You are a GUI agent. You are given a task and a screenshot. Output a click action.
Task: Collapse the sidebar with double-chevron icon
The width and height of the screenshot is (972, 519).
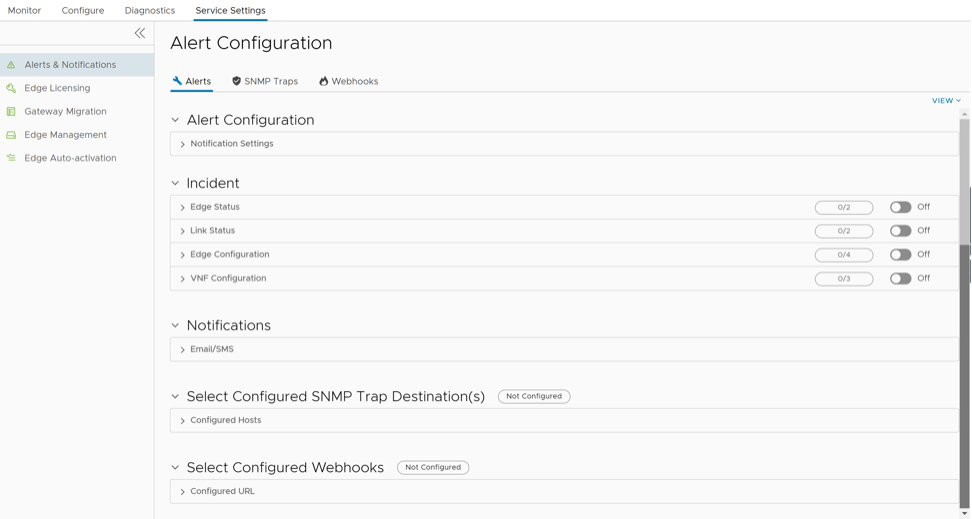click(140, 33)
